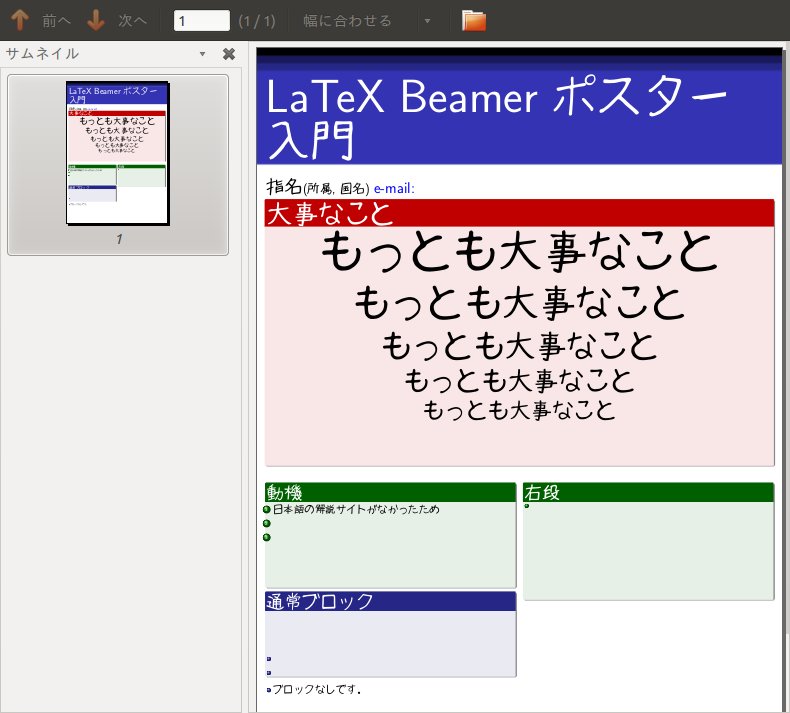Click the next page down arrow icon
Viewport: 790px width, 713px height.
tap(96, 20)
